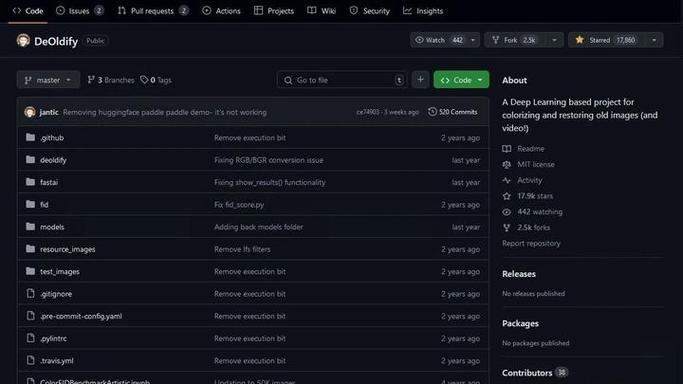Click the file icon beside .pylintrc
This screenshot has height=384, width=683.
[30, 338]
